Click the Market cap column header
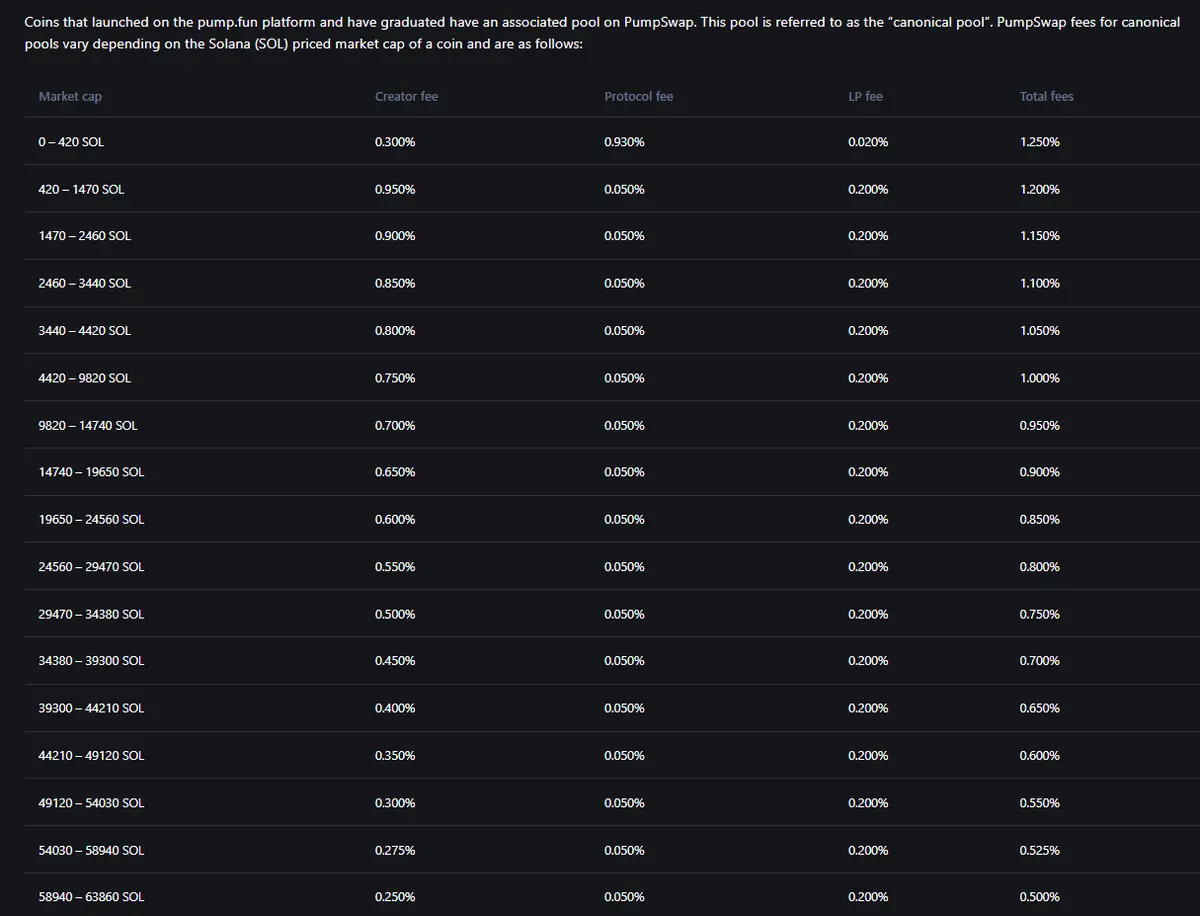The height and width of the screenshot is (916, 1200). click(x=70, y=96)
